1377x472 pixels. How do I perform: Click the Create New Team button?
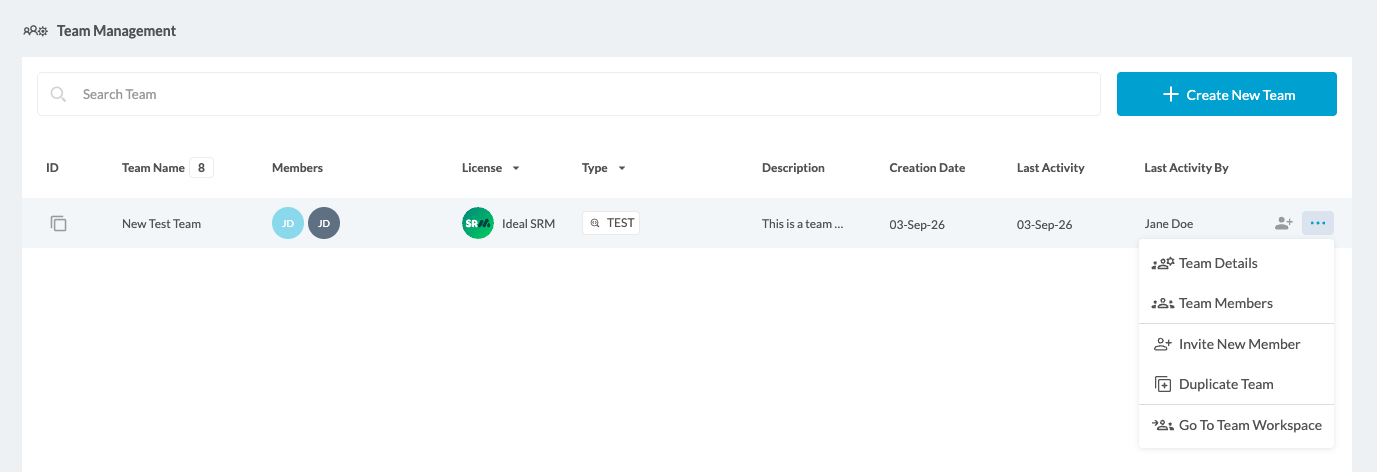[1227, 94]
